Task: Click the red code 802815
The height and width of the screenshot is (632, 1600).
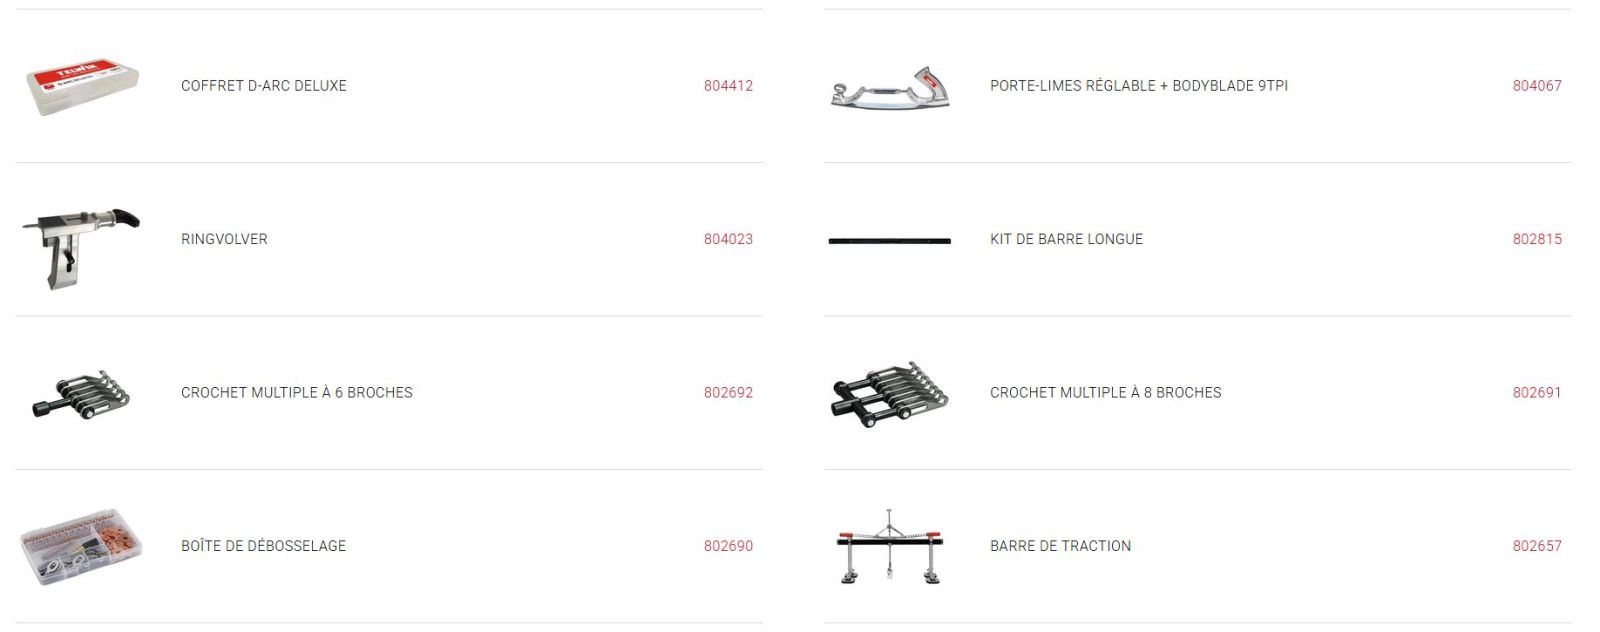Action: (x=1537, y=239)
